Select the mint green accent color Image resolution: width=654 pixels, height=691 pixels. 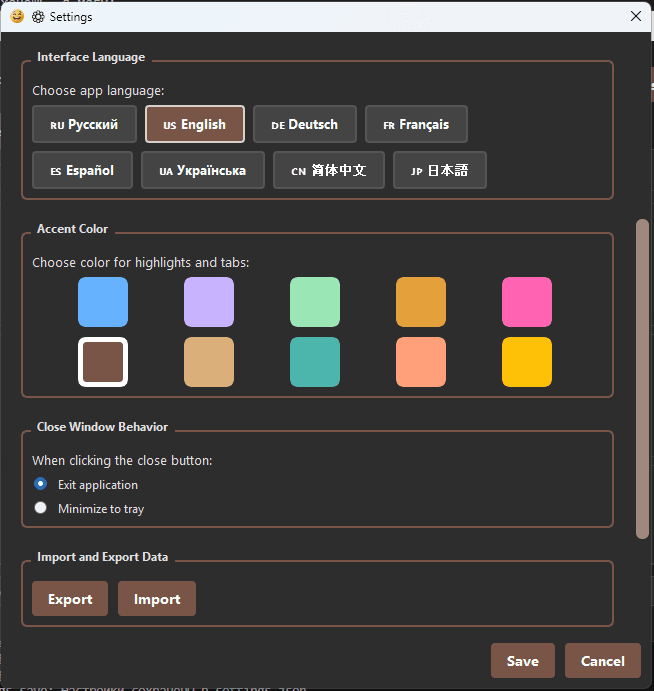pyautogui.click(x=315, y=302)
